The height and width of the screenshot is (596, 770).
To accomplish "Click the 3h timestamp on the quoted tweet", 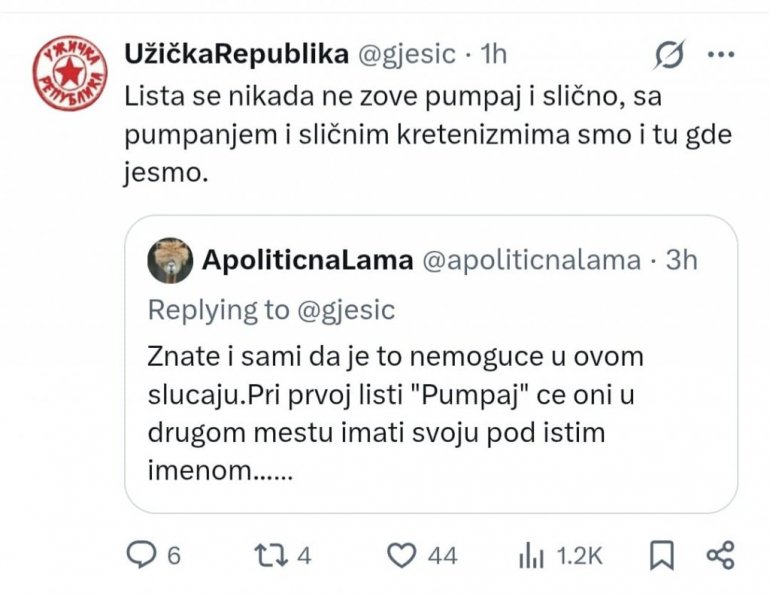I will pyautogui.click(x=681, y=261).
